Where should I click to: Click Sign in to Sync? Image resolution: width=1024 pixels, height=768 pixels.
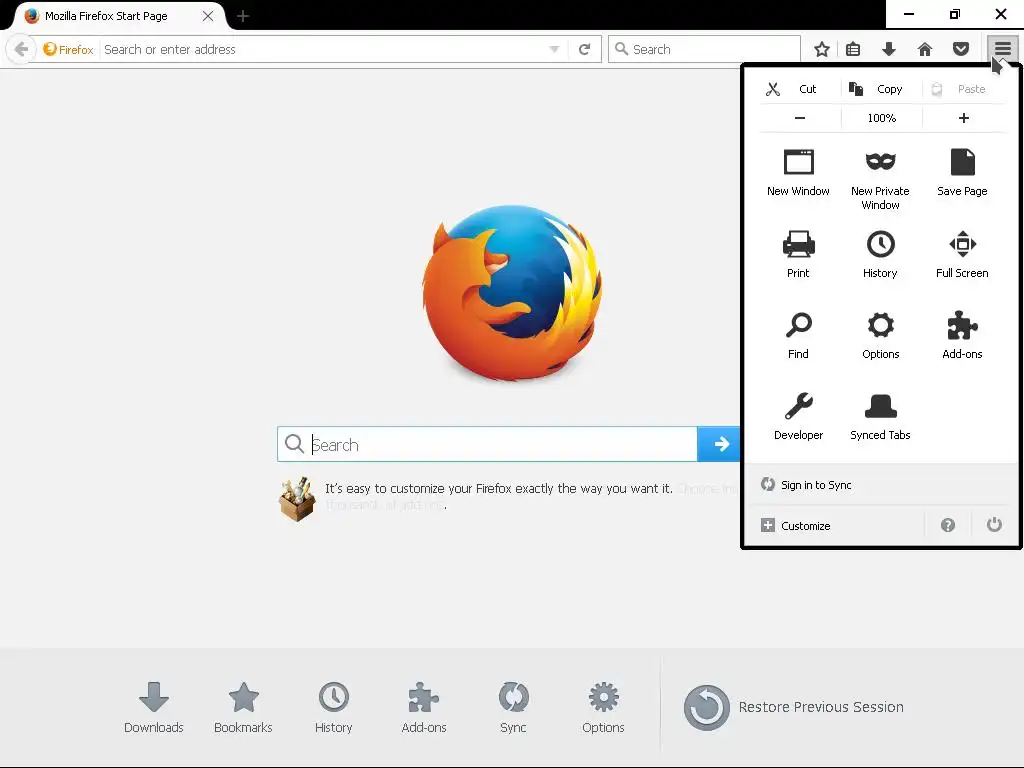point(806,485)
